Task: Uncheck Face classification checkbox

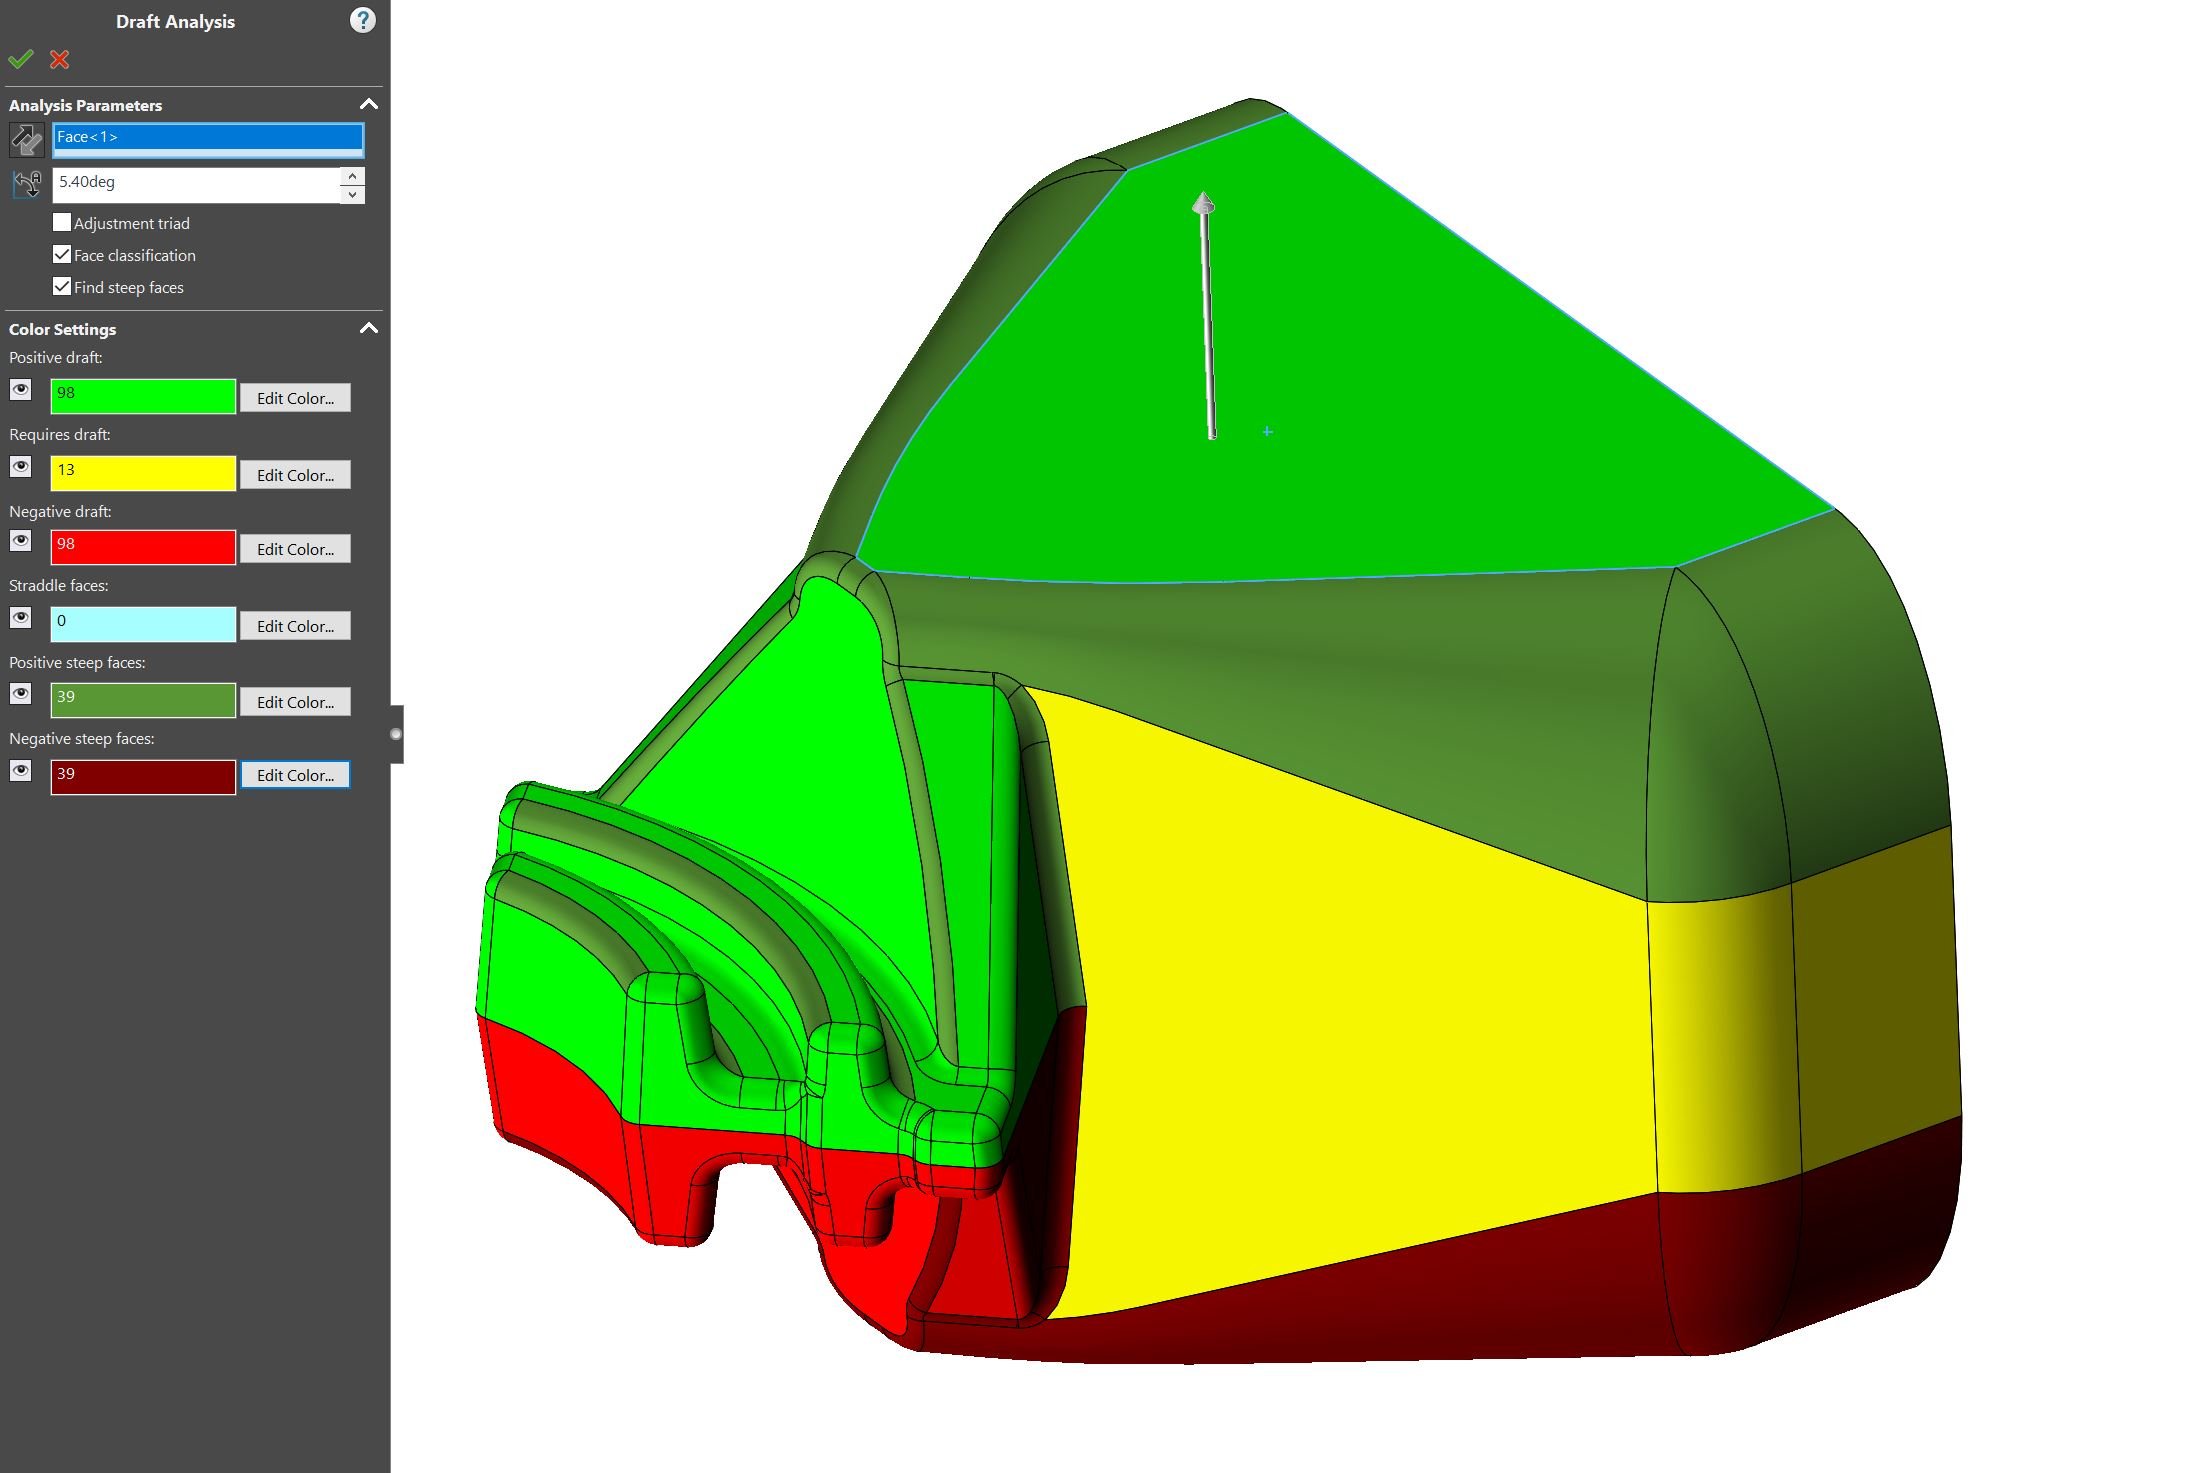Action: (62, 255)
